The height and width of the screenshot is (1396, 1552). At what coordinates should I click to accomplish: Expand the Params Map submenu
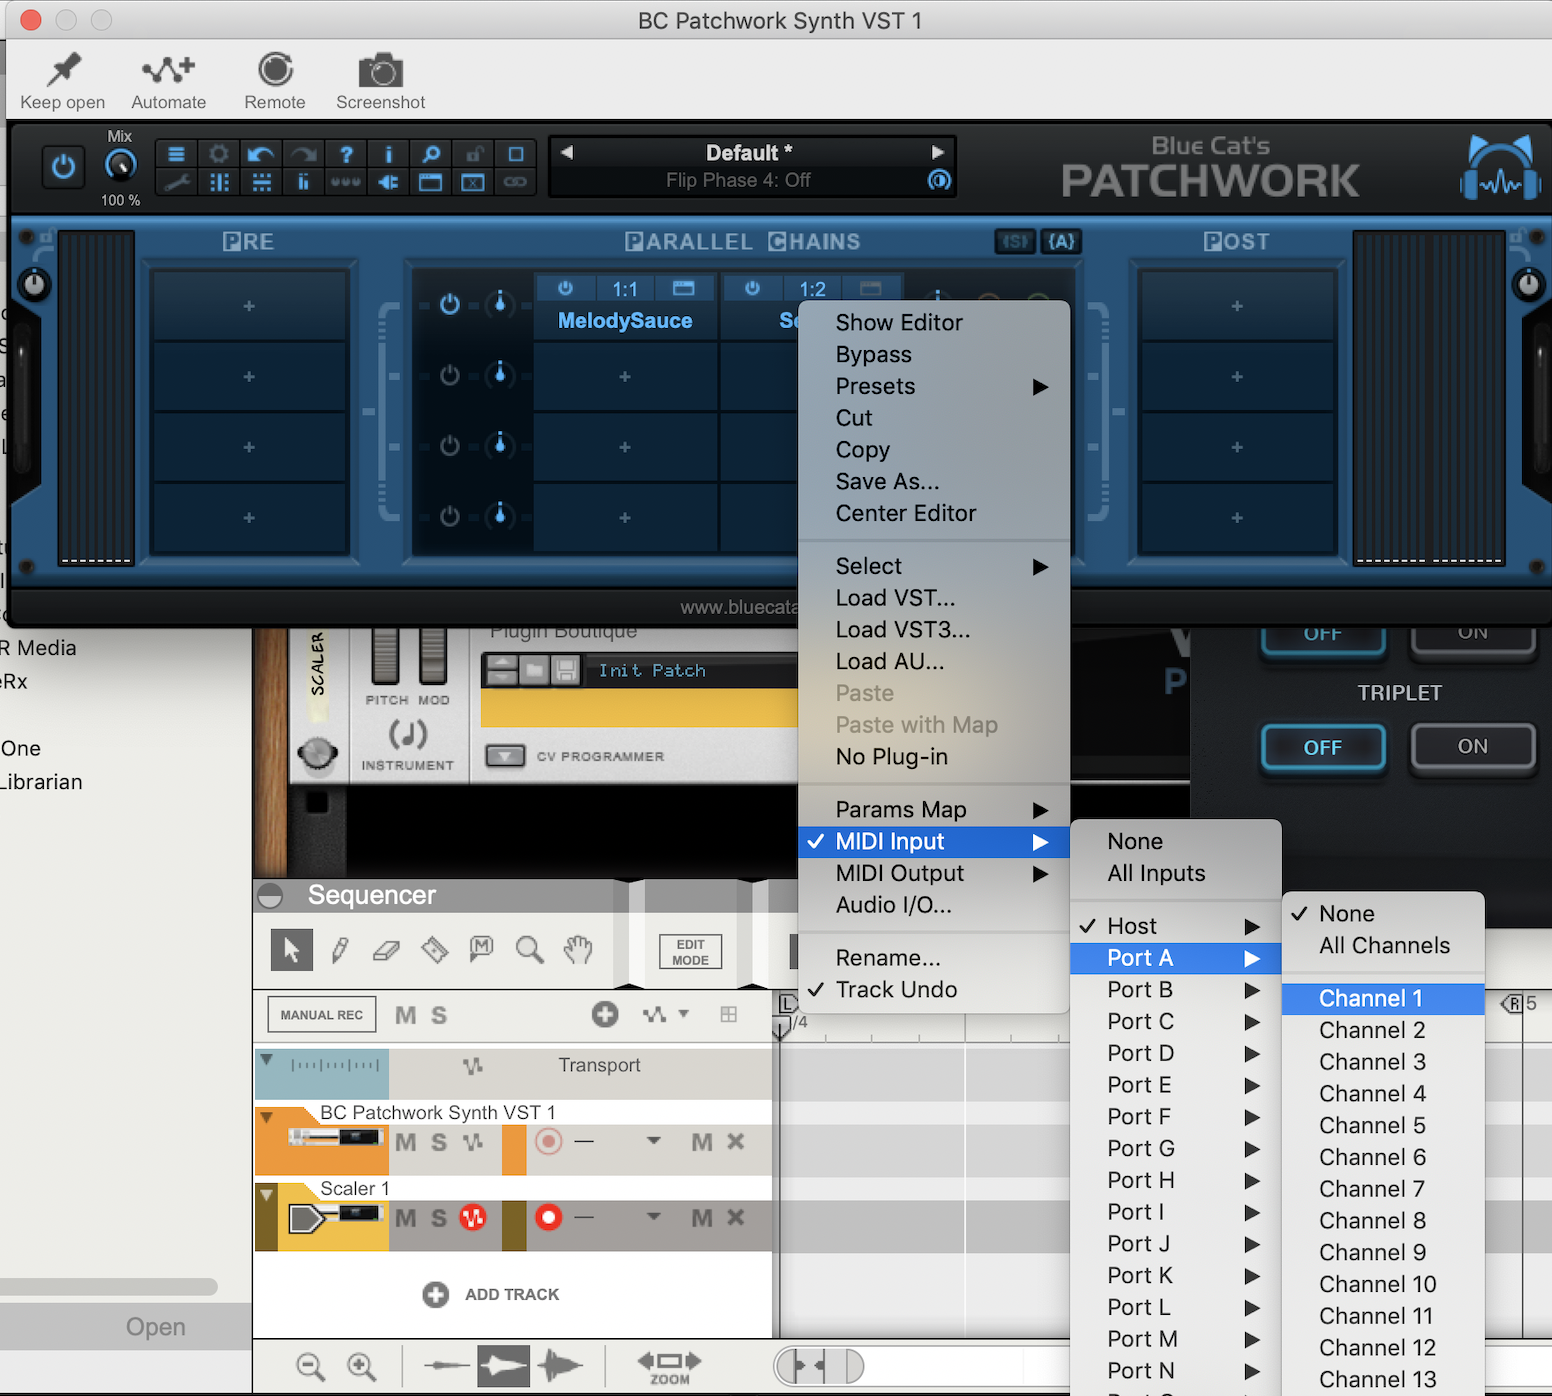(x=934, y=809)
